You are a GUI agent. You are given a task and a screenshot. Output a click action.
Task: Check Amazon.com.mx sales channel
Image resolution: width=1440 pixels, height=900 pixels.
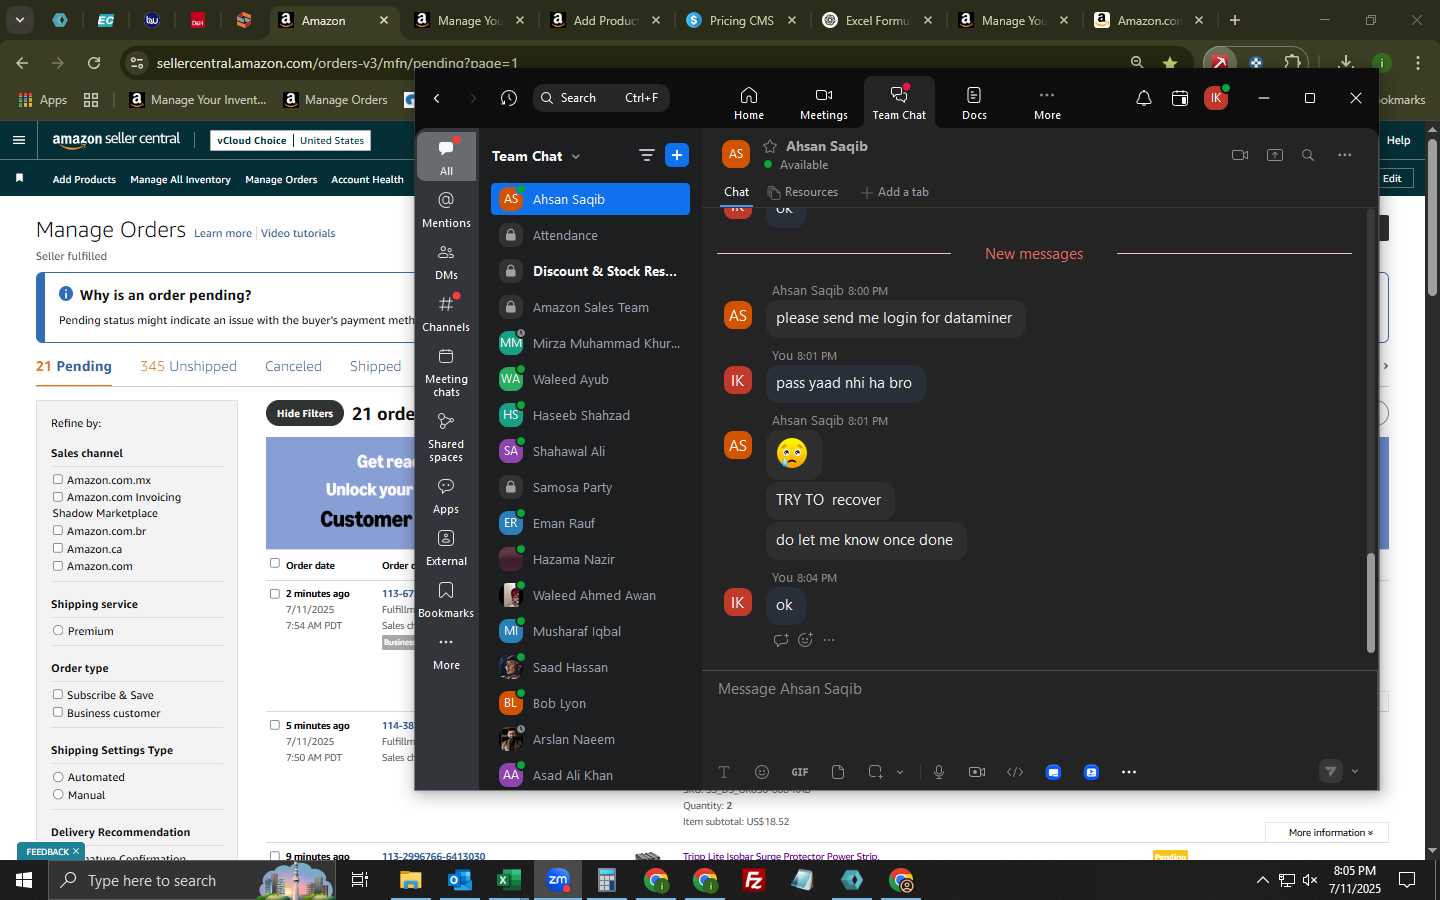click(58, 479)
